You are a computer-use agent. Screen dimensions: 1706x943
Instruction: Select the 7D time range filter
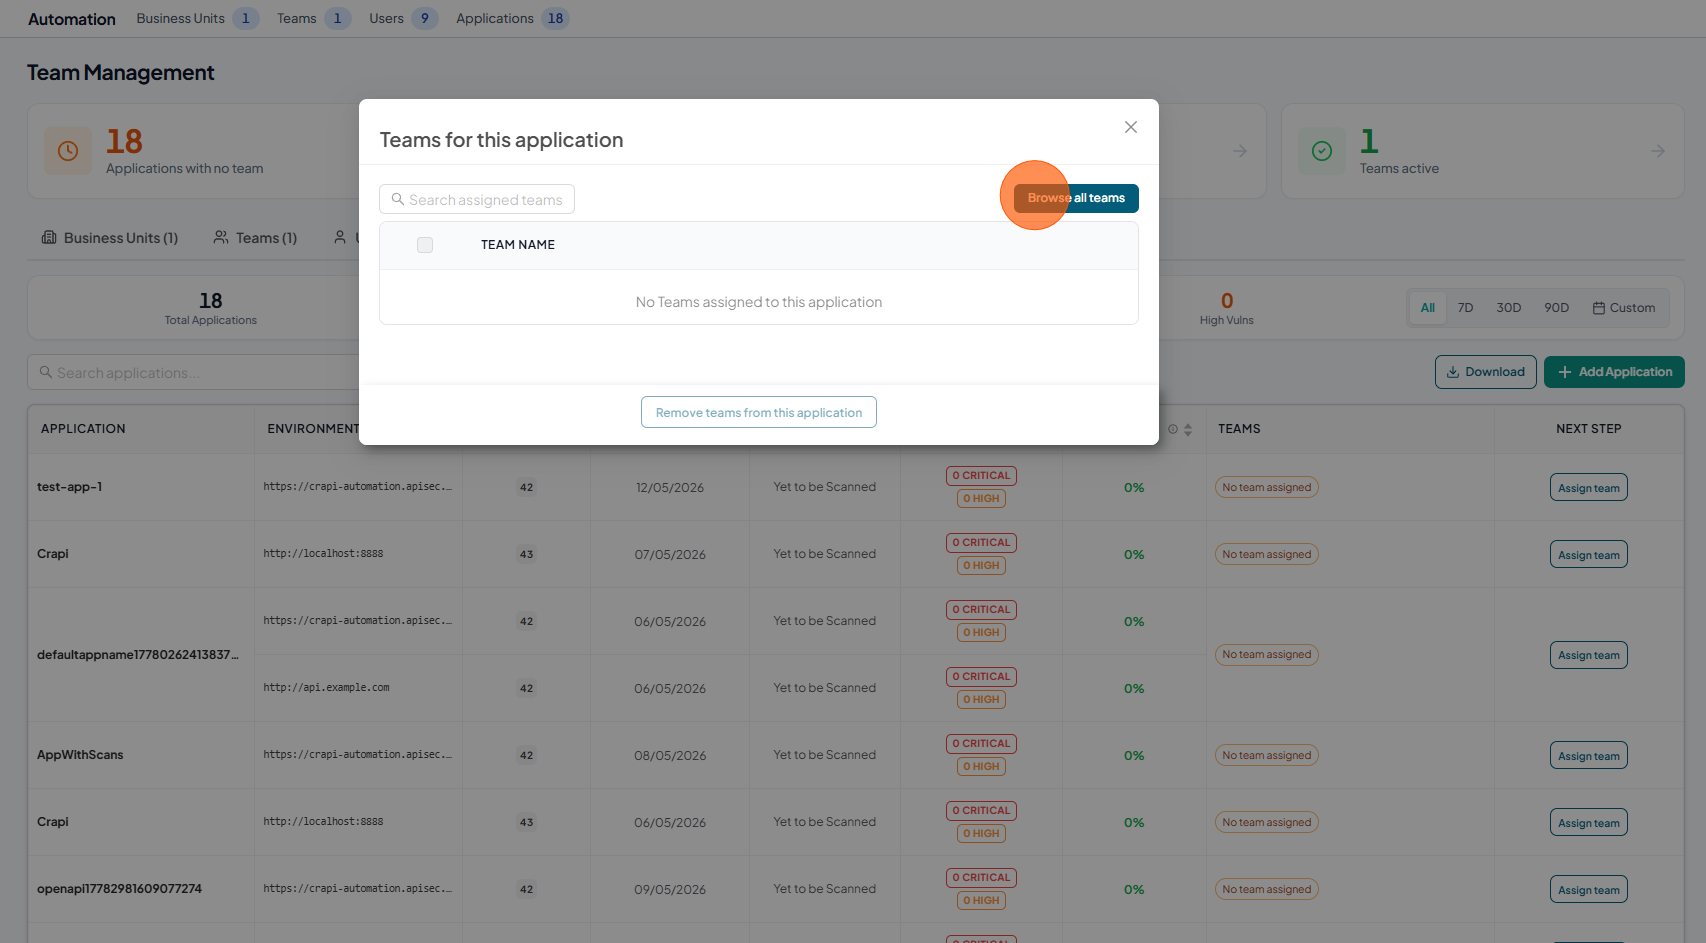tap(1466, 308)
